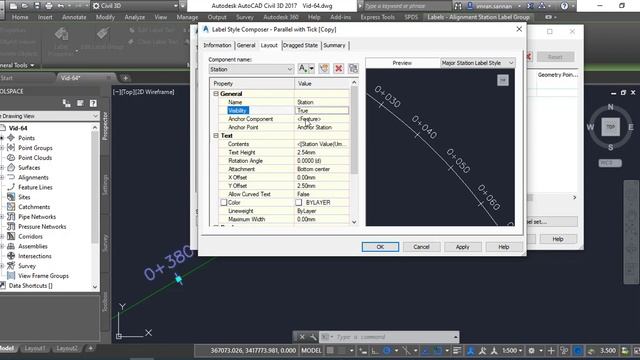640x360 pixels.
Task: Toggle grid display in status bar
Action: coord(330,350)
